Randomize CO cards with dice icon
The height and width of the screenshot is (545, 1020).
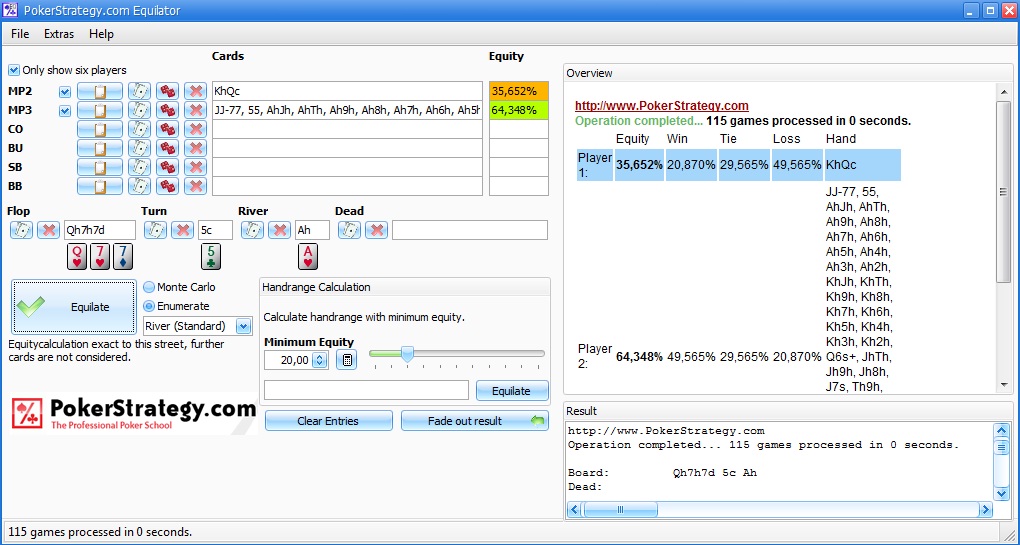(167, 129)
